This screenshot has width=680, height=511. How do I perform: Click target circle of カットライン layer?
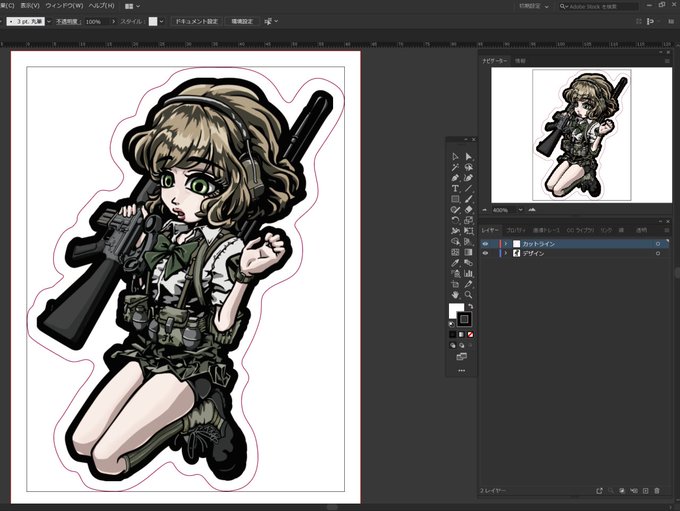pyautogui.click(x=658, y=244)
